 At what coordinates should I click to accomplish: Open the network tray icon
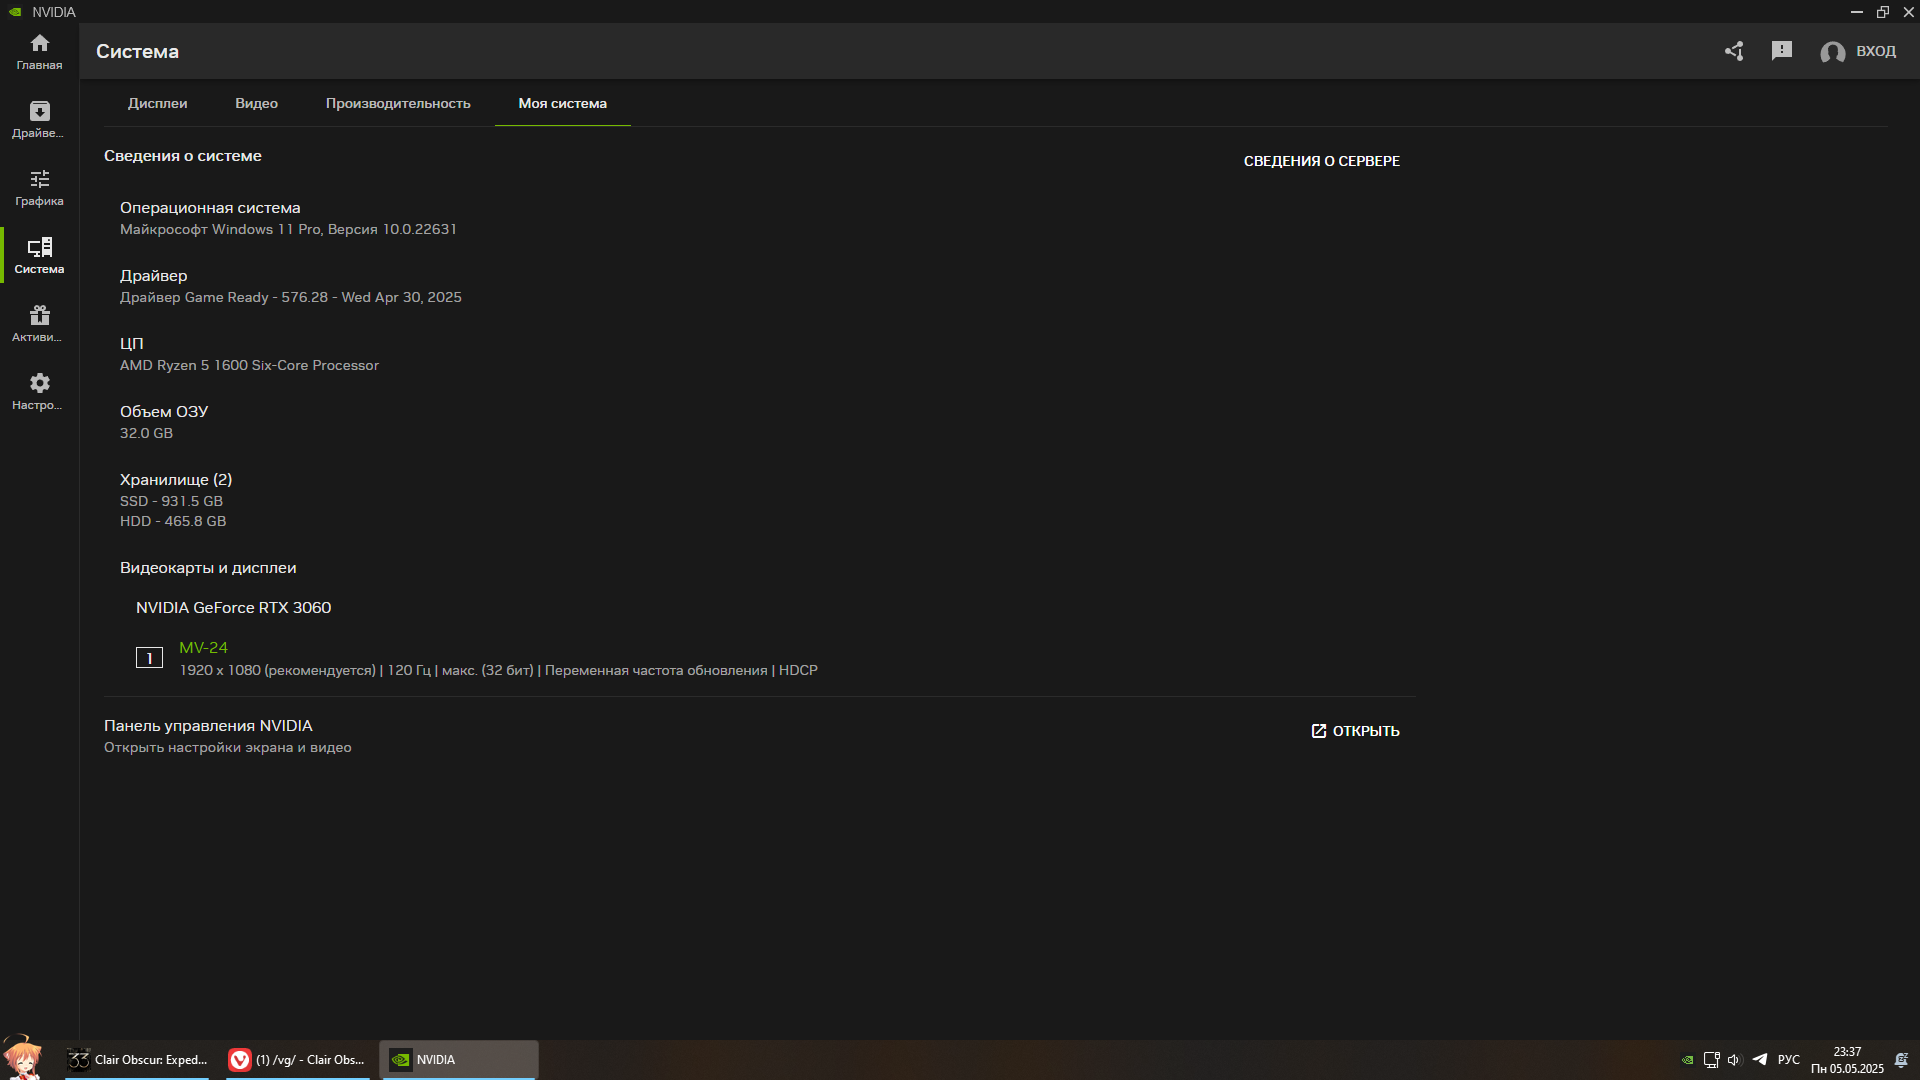[x=1711, y=1060]
